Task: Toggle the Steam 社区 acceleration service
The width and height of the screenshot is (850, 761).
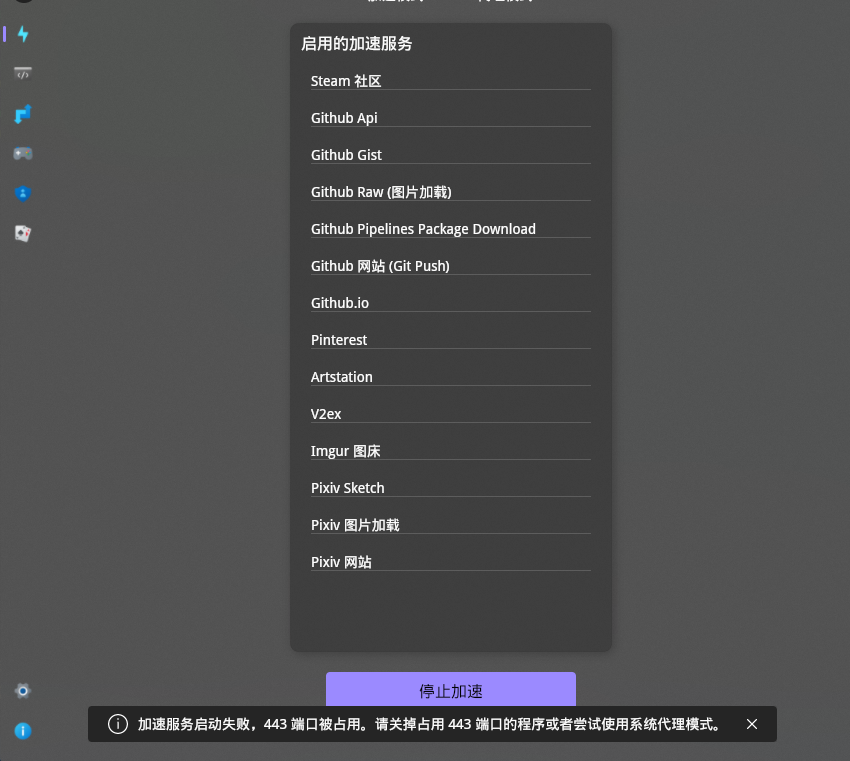Action: point(450,81)
